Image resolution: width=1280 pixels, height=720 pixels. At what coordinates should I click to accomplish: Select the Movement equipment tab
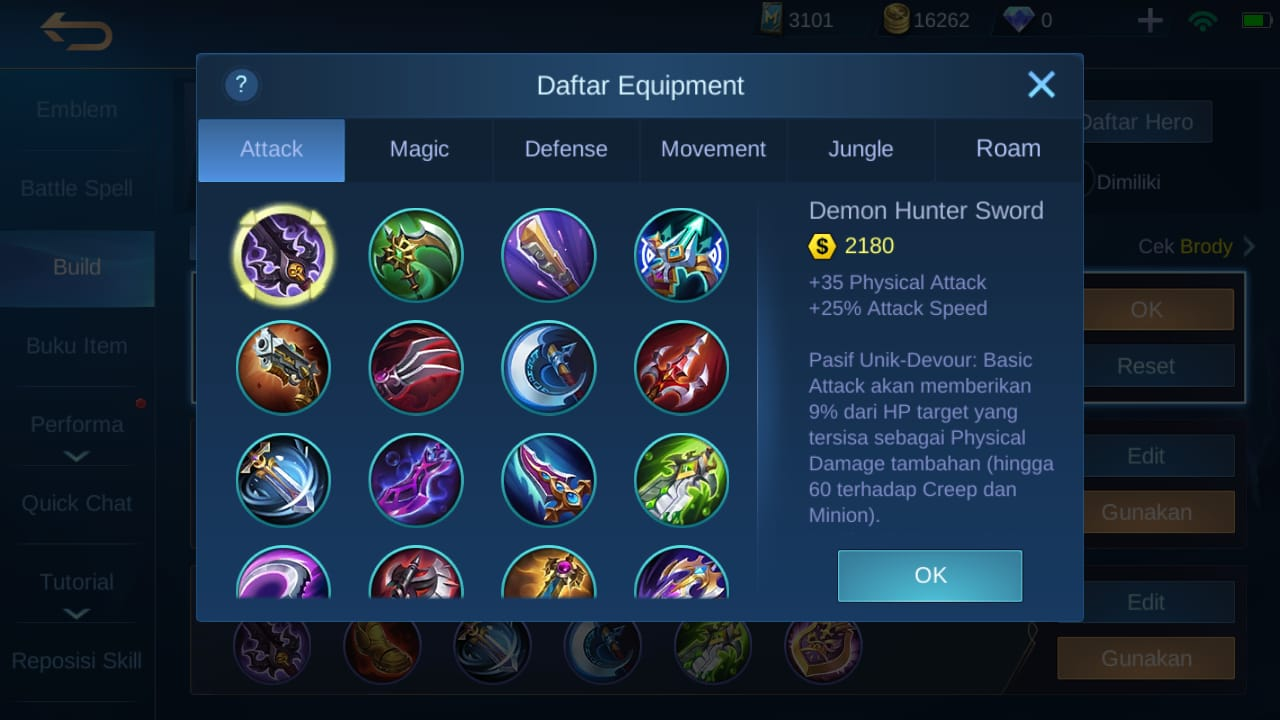tap(713, 149)
